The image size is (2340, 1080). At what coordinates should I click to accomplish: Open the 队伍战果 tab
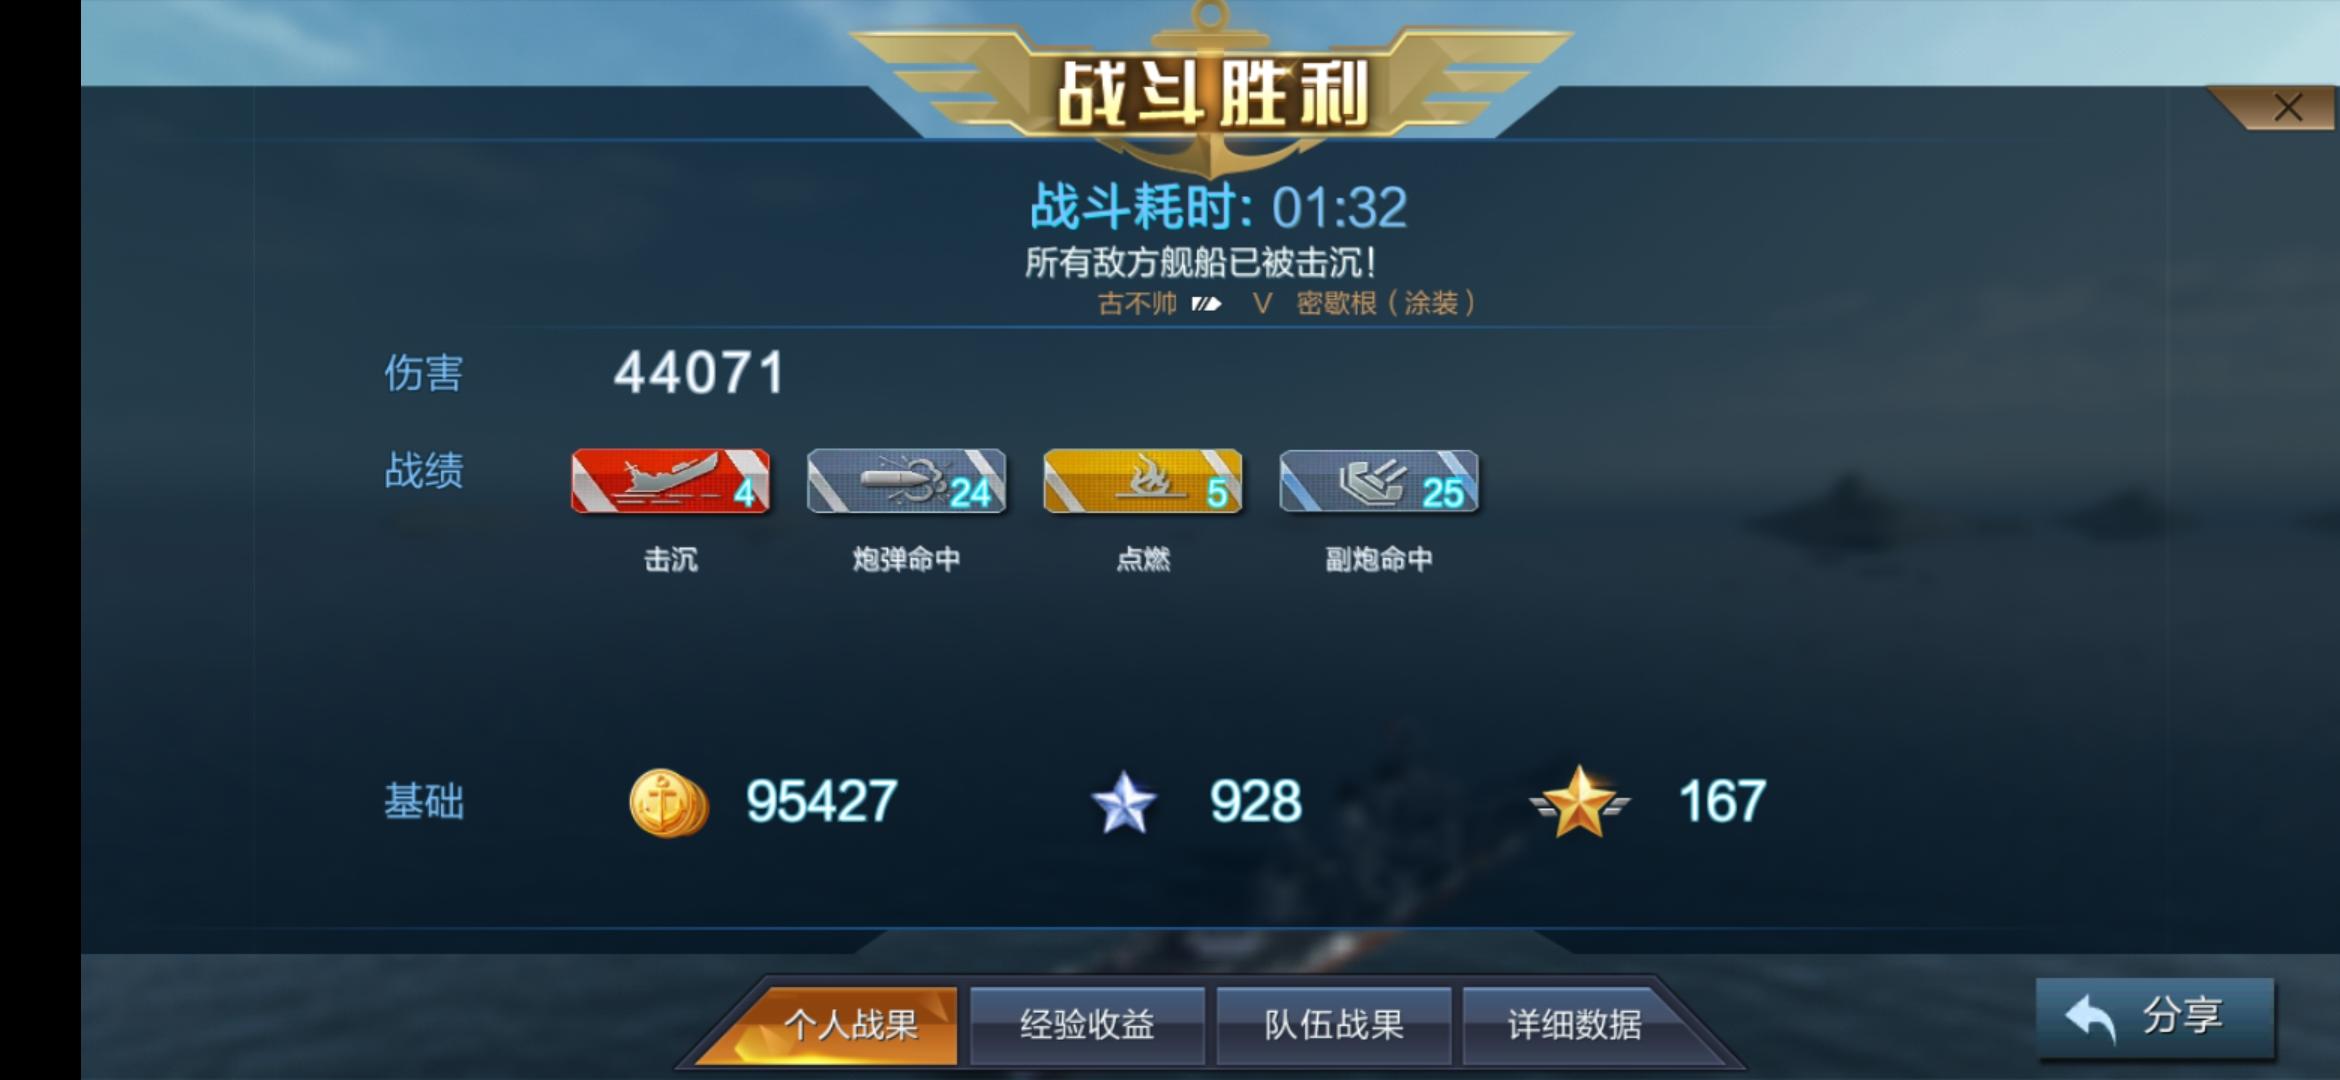[1333, 1025]
